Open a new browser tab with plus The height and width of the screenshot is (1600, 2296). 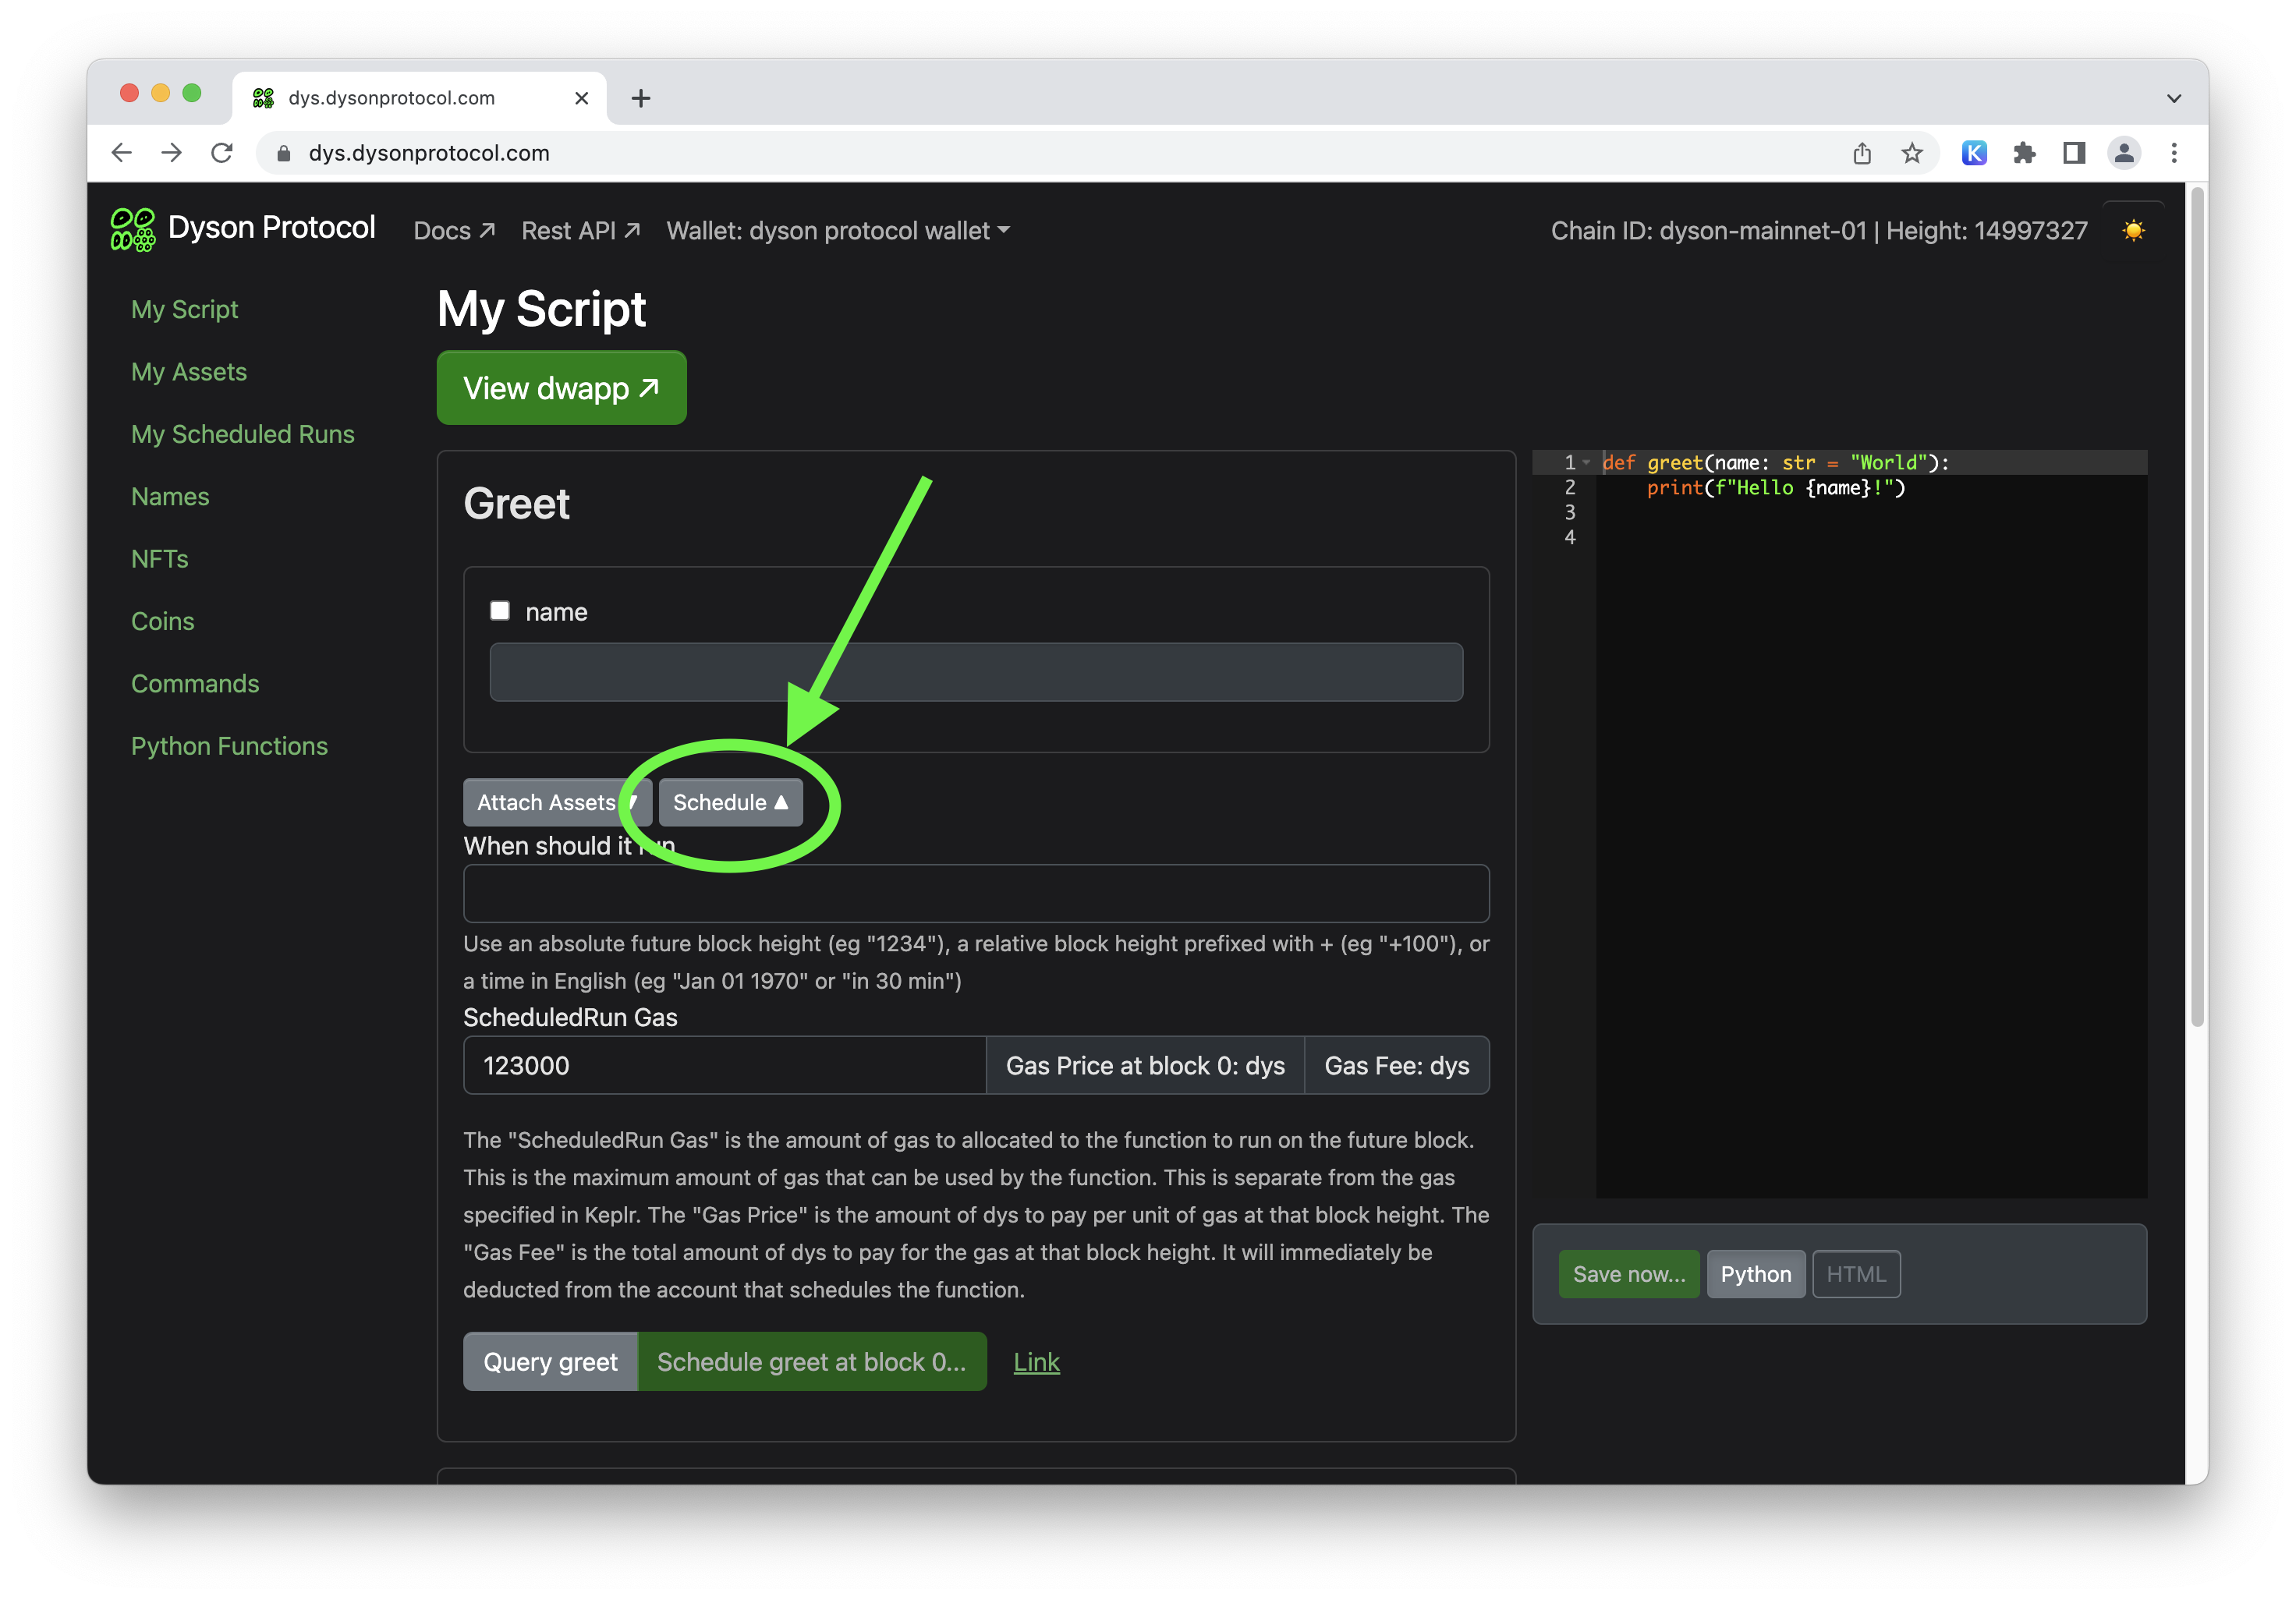[641, 98]
